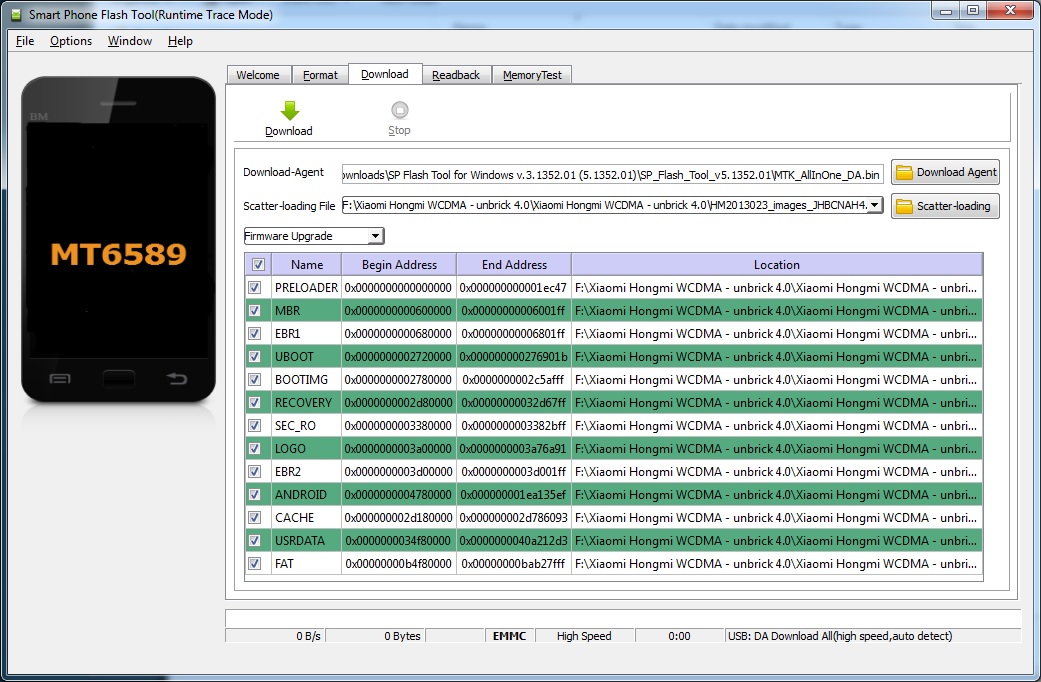The height and width of the screenshot is (682, 1041).
Task: Toggle the select-all checkbox in table header
Action: coord(258,265)
